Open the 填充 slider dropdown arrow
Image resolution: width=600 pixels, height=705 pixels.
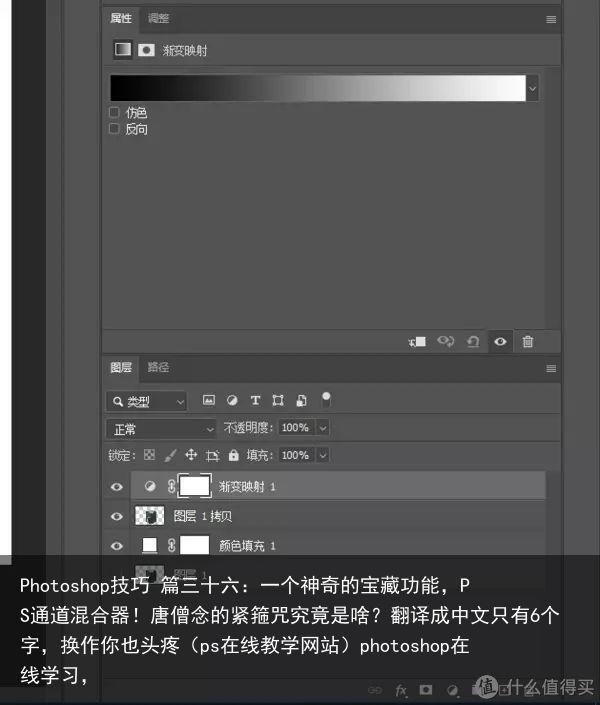click(x=322, y=455)
